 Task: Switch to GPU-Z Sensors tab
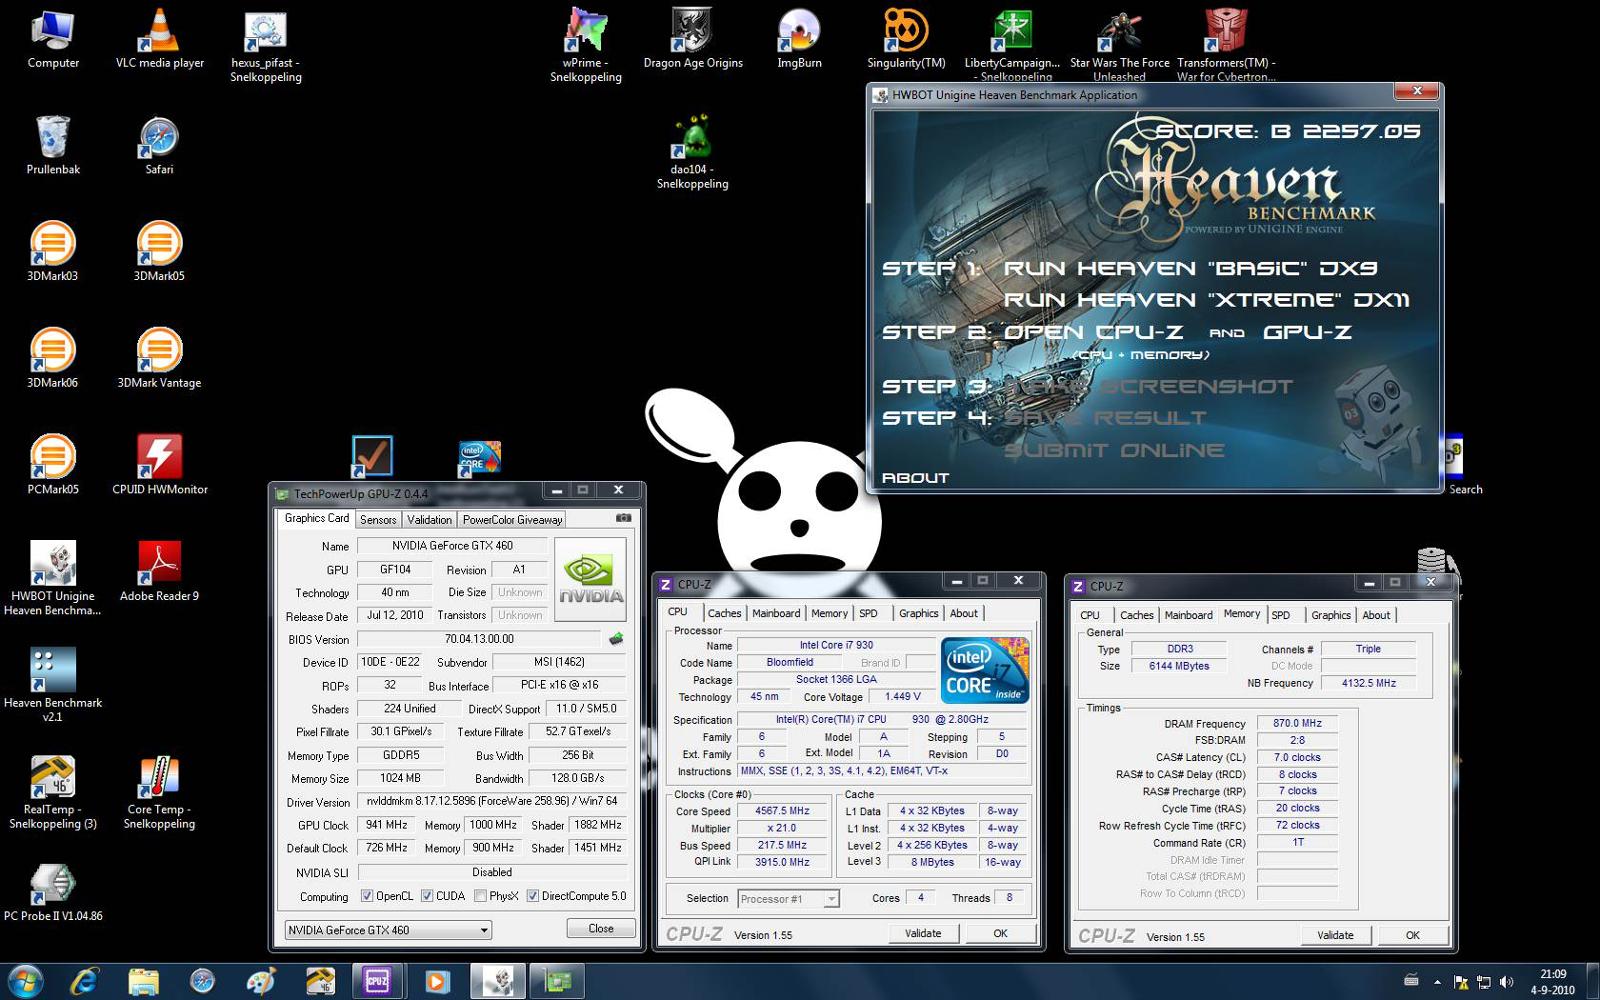click(x=378, y=519)
